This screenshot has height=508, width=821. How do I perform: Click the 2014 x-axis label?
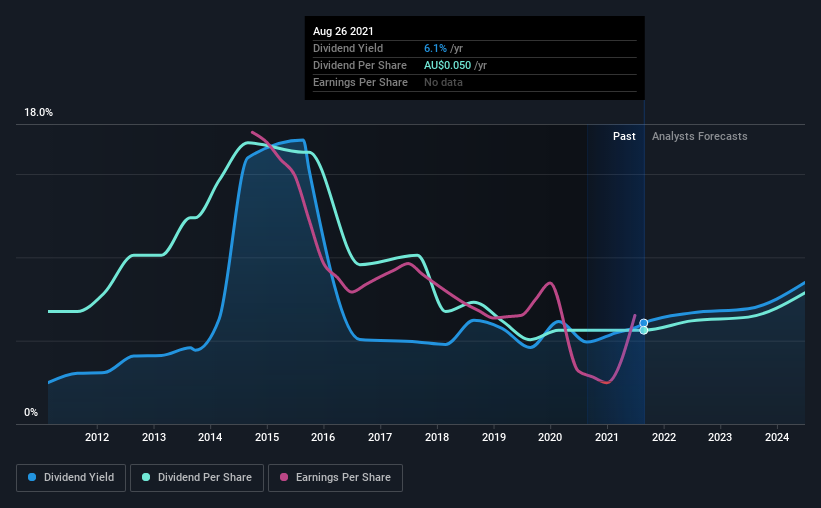(210, 437)
